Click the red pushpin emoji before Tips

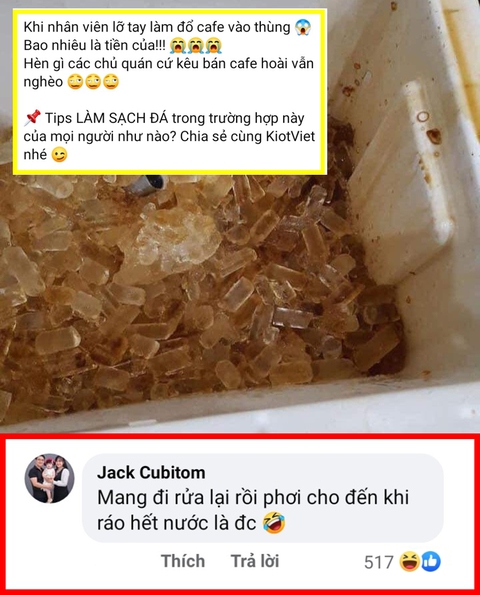[x=33, y=118]
